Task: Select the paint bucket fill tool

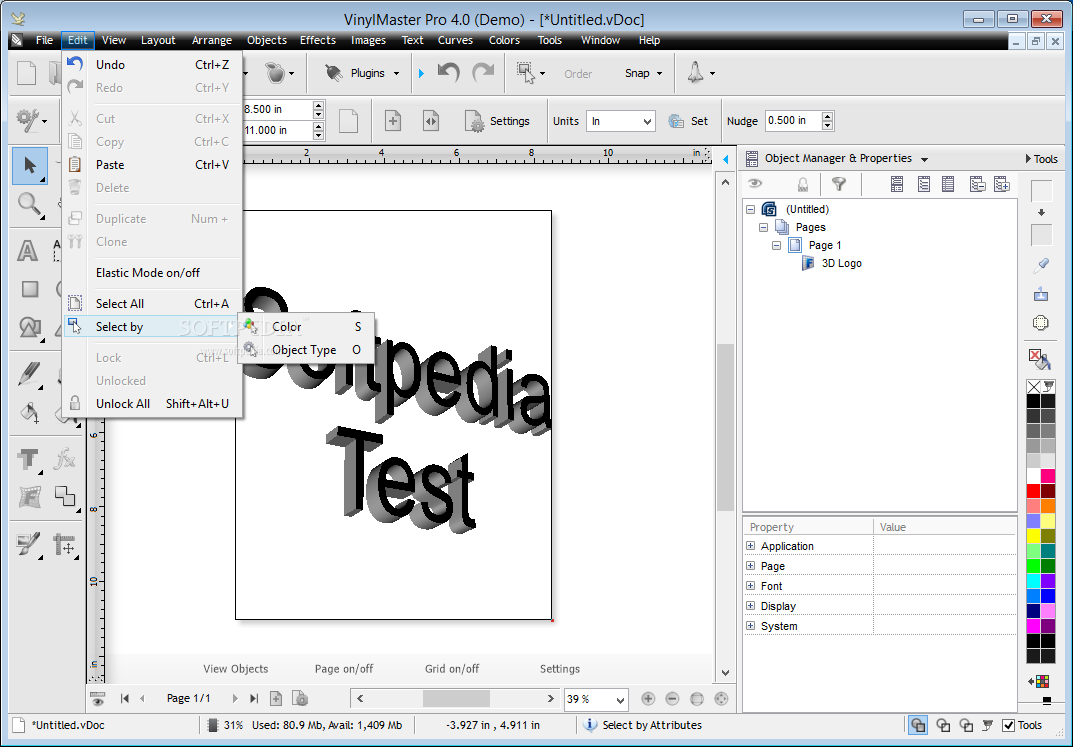Action: (29, 412)
